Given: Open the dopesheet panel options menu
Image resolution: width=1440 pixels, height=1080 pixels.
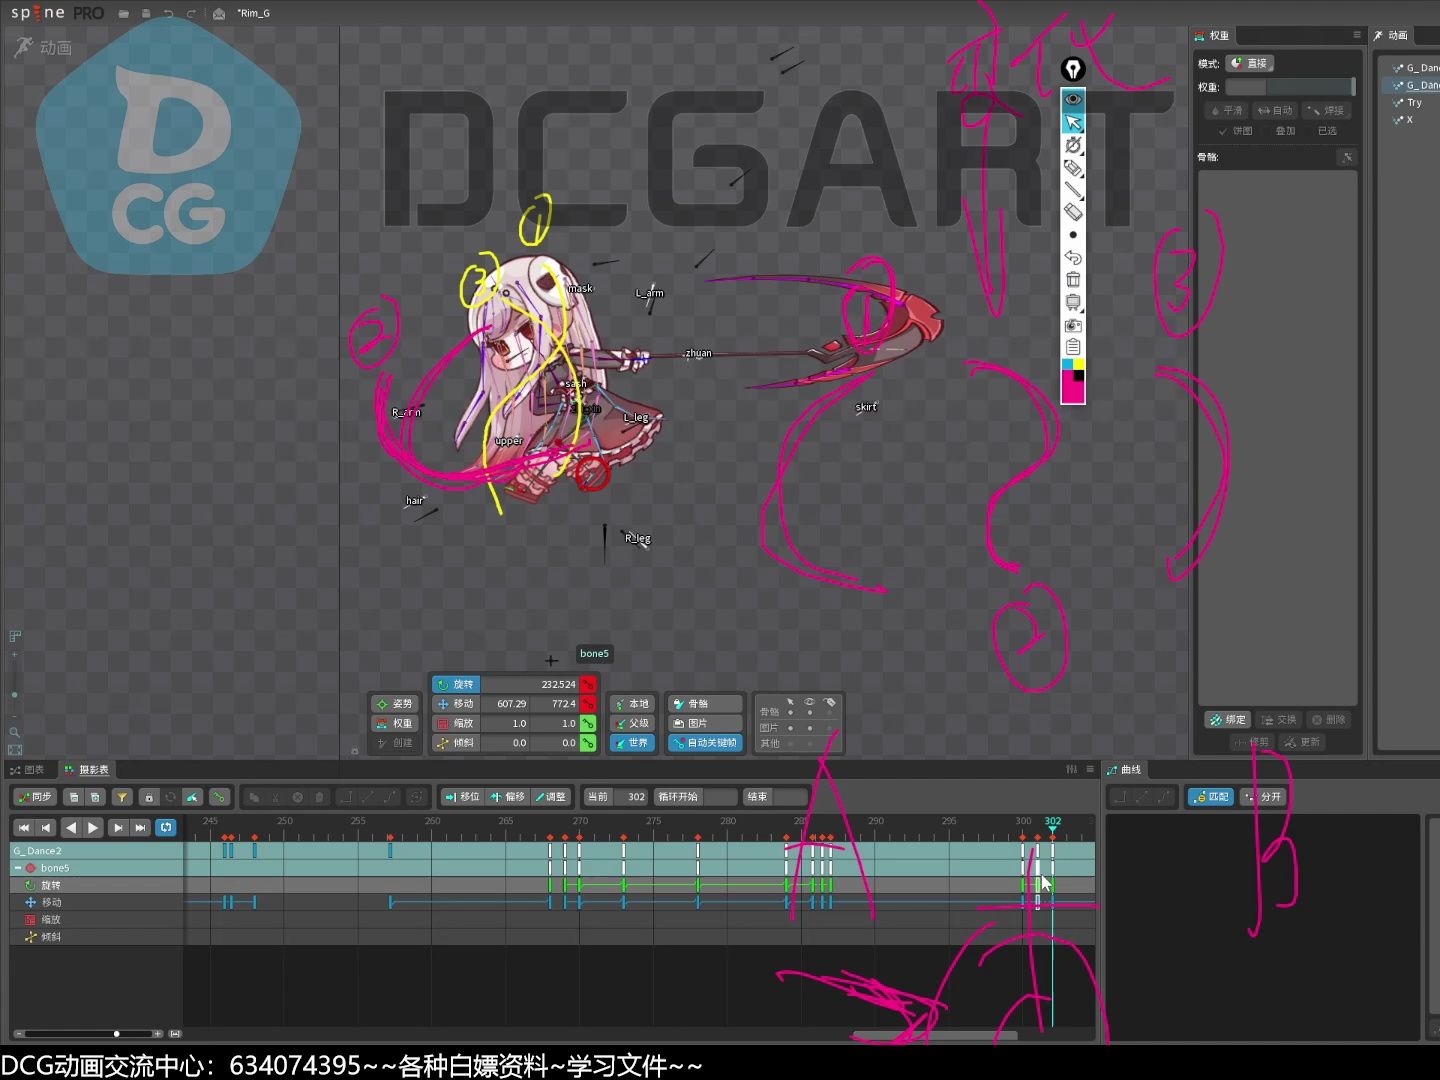Looking at the screenshot, I should point(1090,769).
